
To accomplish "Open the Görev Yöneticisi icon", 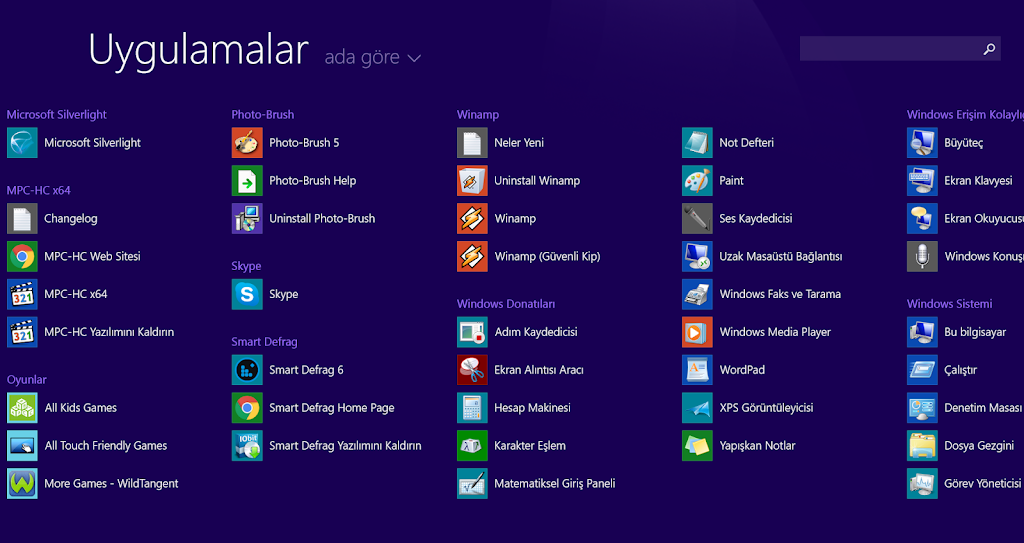I will coord(922,484).
